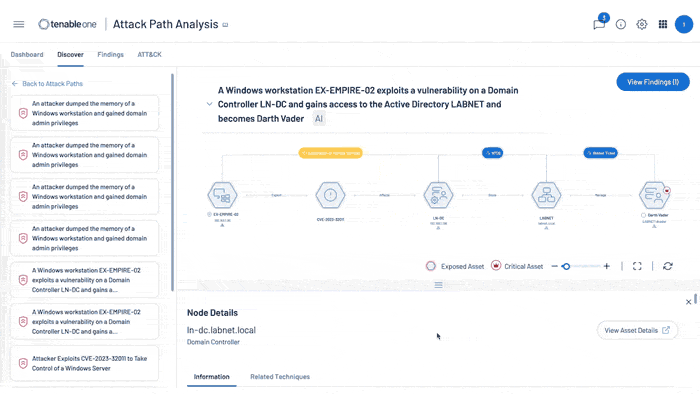Select second 'attacker dumped the memory' path card
Screen dimensions: 700x394
84,155
